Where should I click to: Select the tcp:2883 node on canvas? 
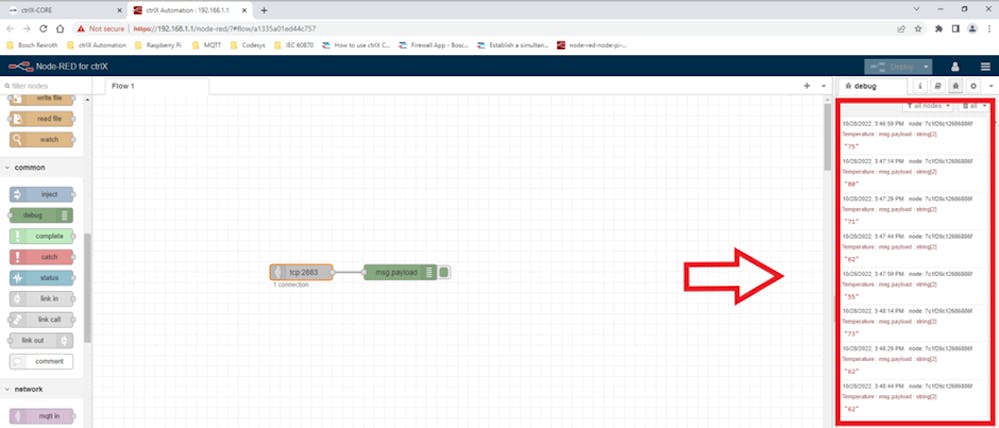tap(301, 272)
